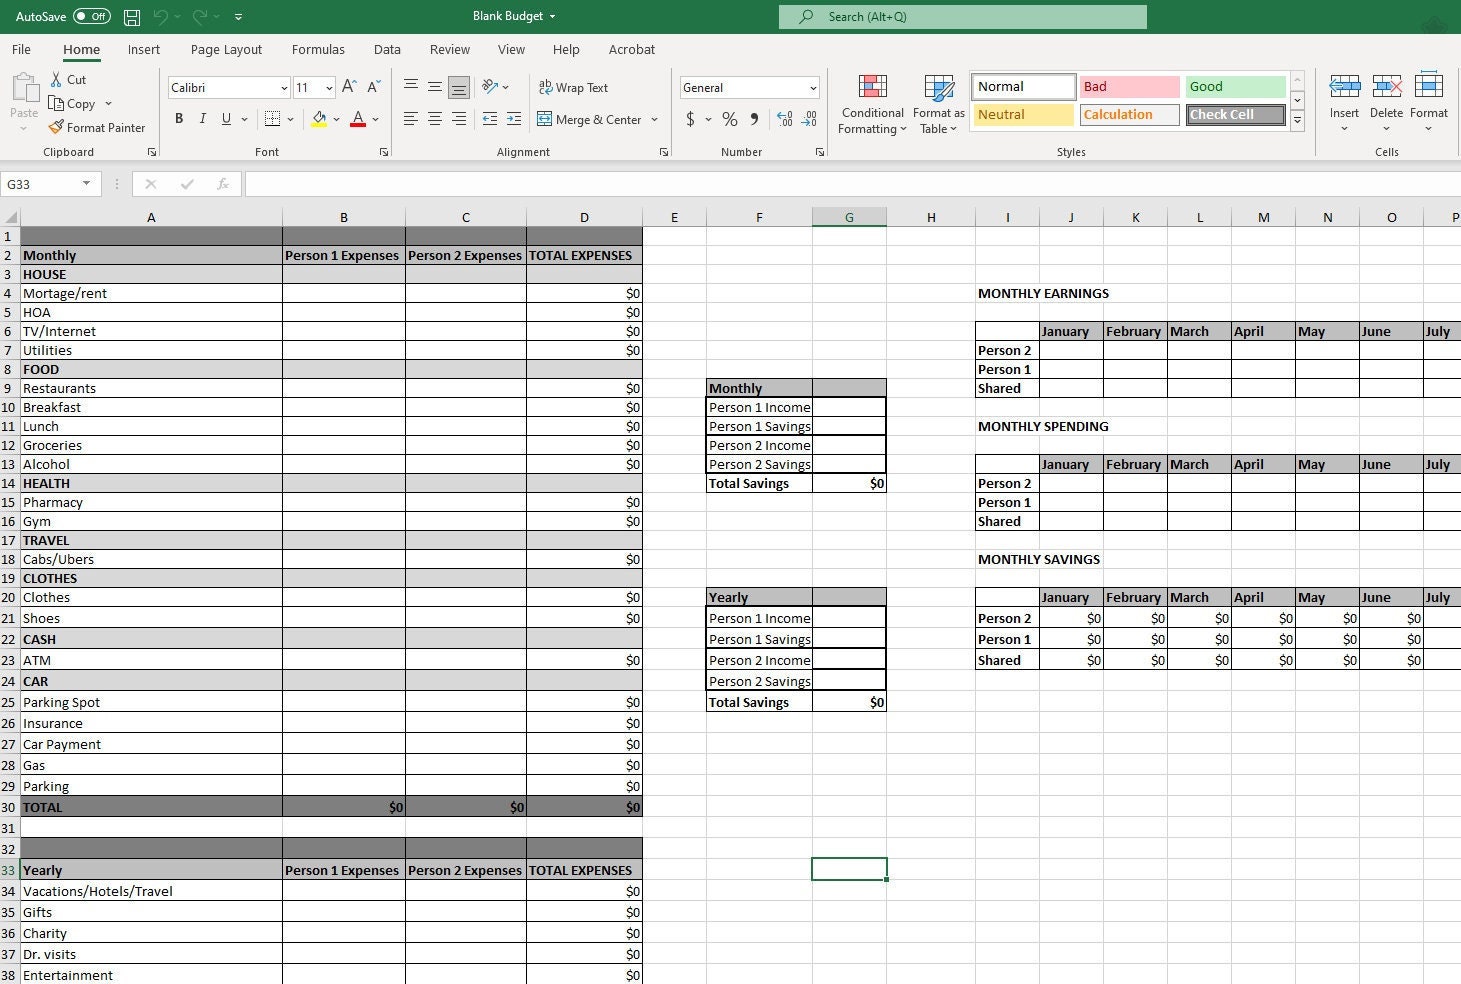Toggle AutoSave off switch
This screenshot has height=984, width=1461.
90,16
